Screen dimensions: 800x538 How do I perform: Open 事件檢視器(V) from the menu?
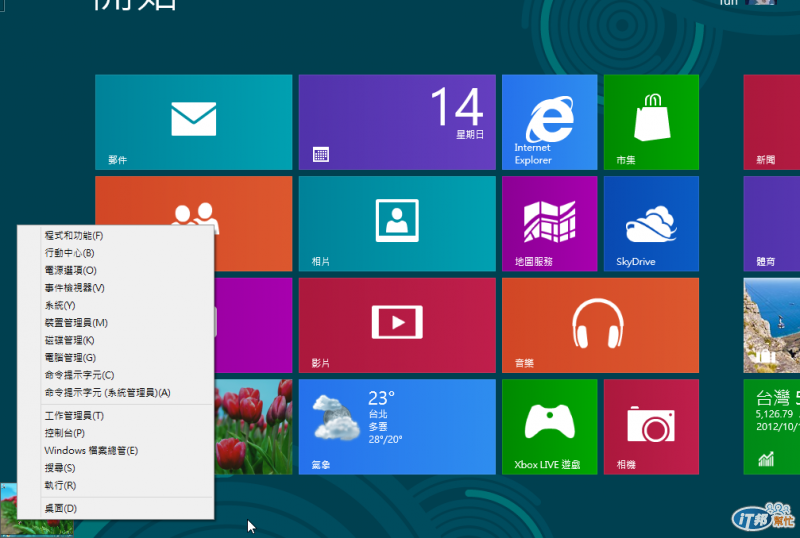coord(115,288)
